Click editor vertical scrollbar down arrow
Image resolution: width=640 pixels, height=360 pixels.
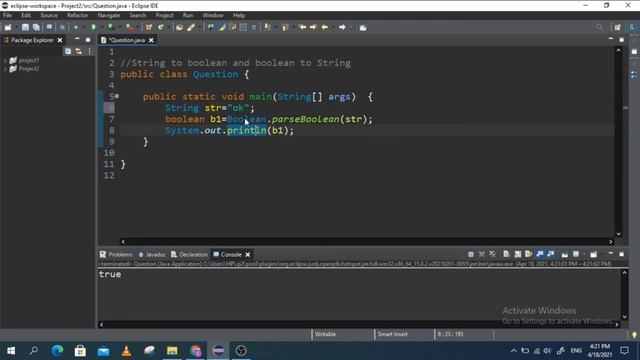tap(618, 234)
